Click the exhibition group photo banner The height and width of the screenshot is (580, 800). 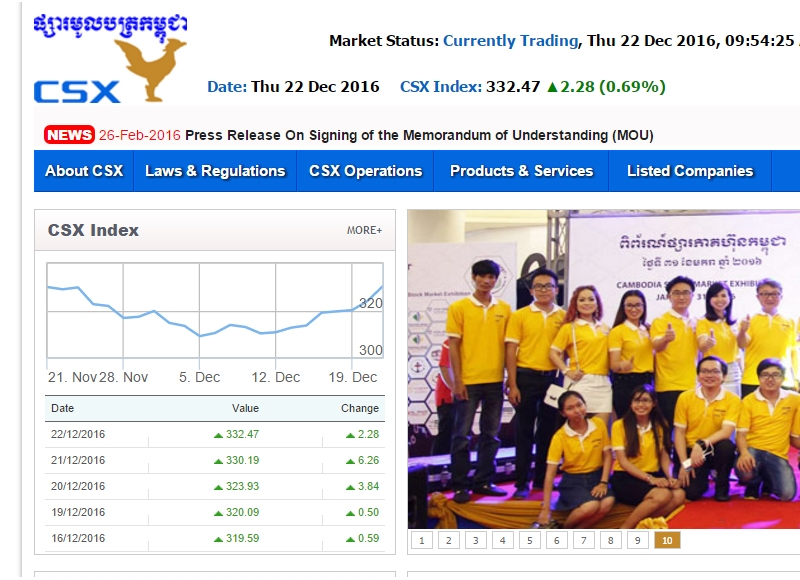coord(603,368)
